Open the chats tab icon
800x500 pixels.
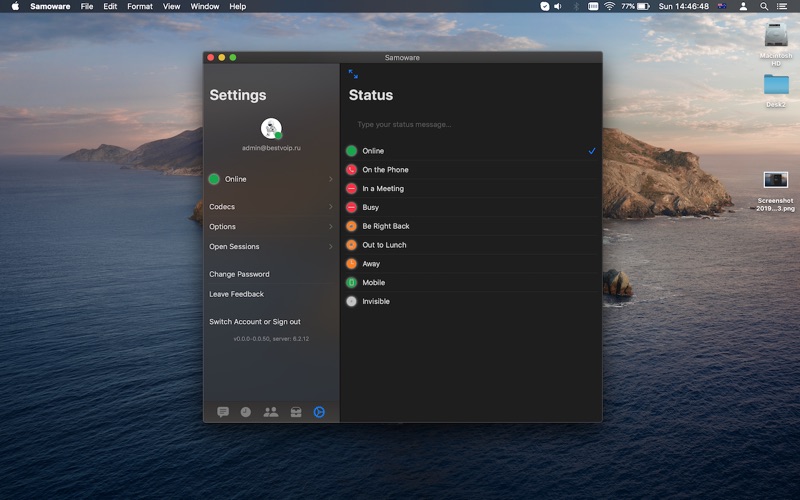[222, 412]
